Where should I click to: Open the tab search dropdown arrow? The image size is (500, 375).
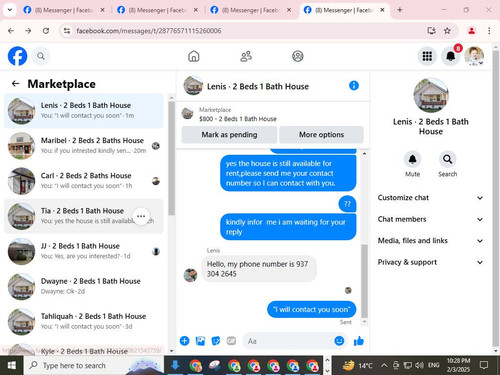10,10
